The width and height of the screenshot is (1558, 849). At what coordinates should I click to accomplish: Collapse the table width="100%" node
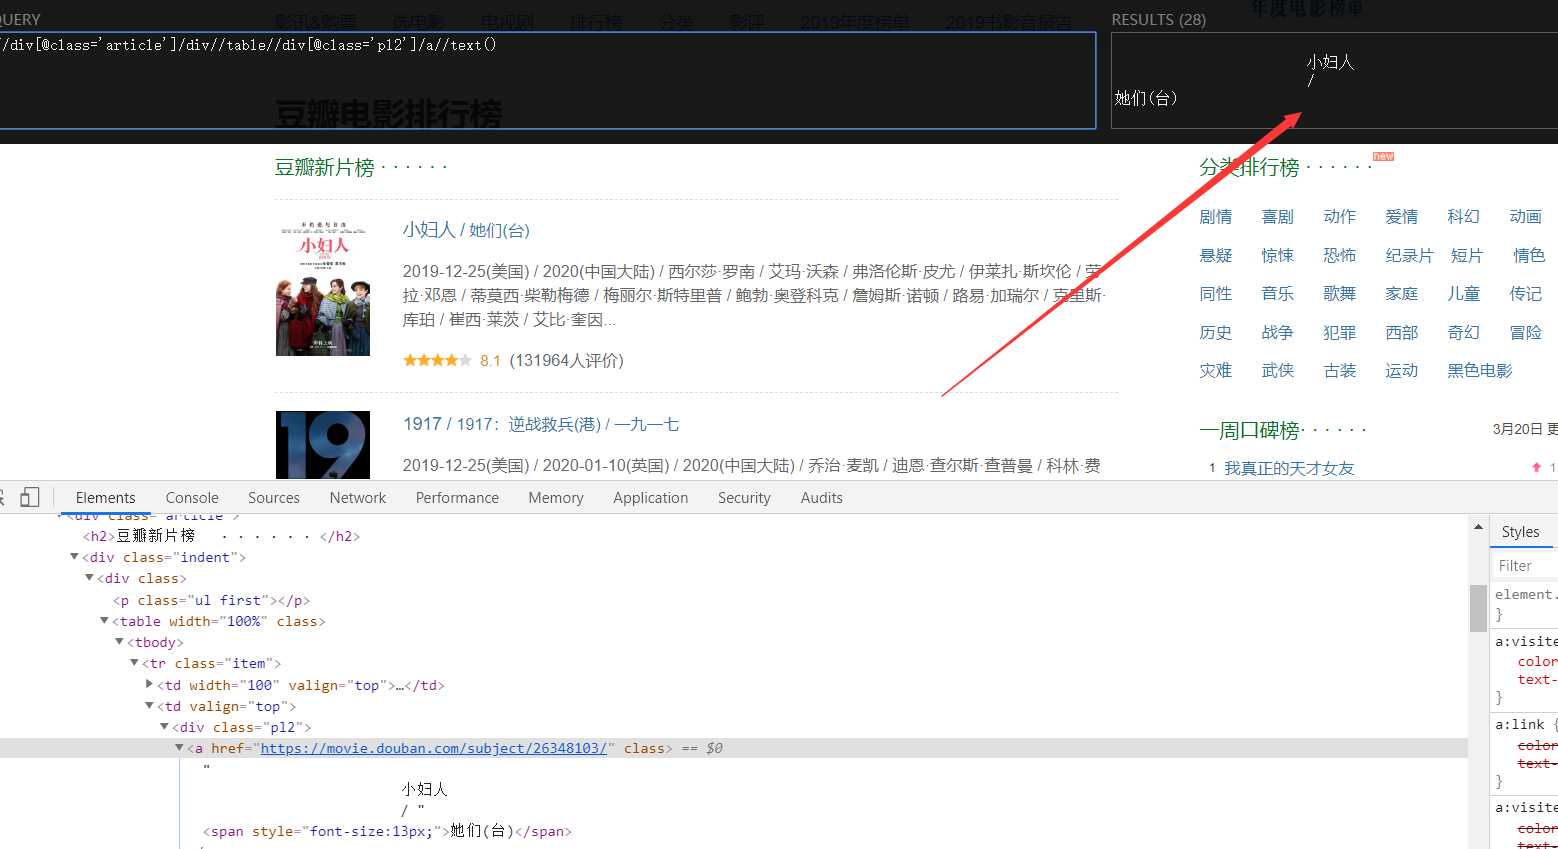tap(104, 621)
